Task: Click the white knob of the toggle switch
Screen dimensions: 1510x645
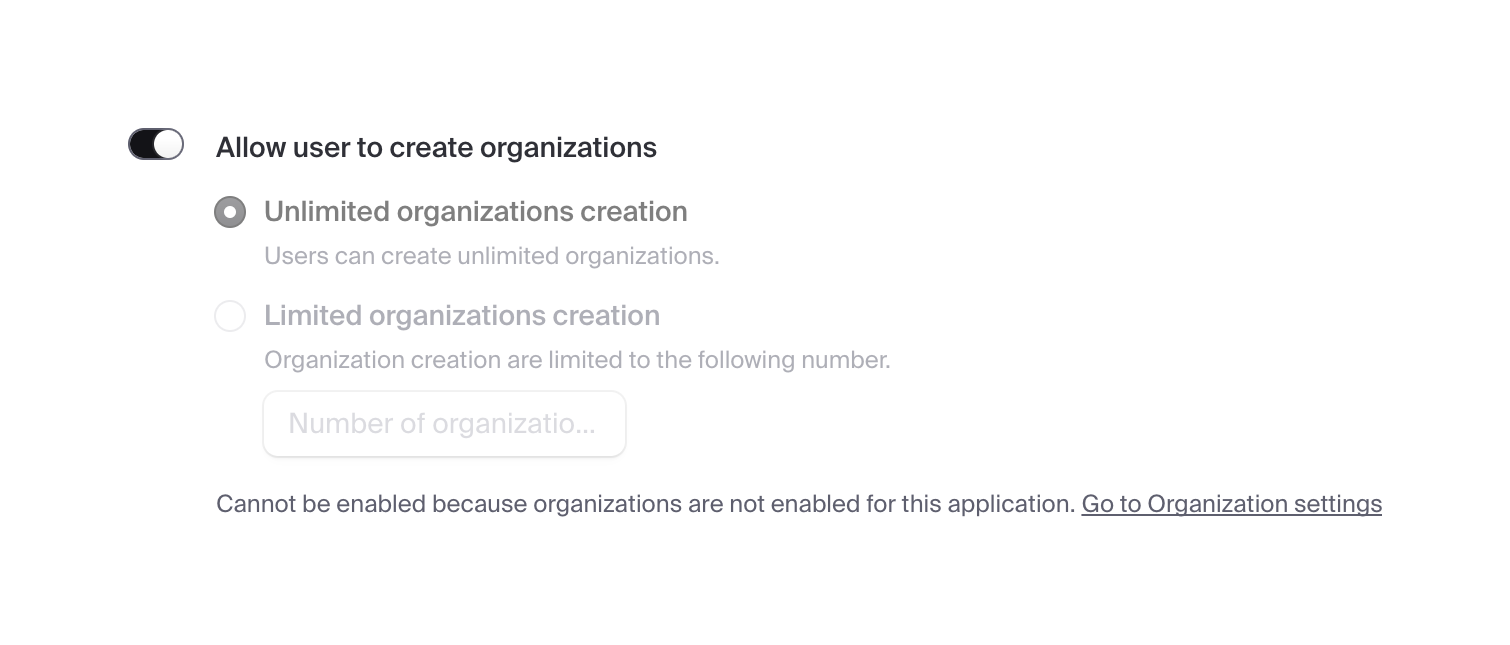Action: click(x=169, y=144)
